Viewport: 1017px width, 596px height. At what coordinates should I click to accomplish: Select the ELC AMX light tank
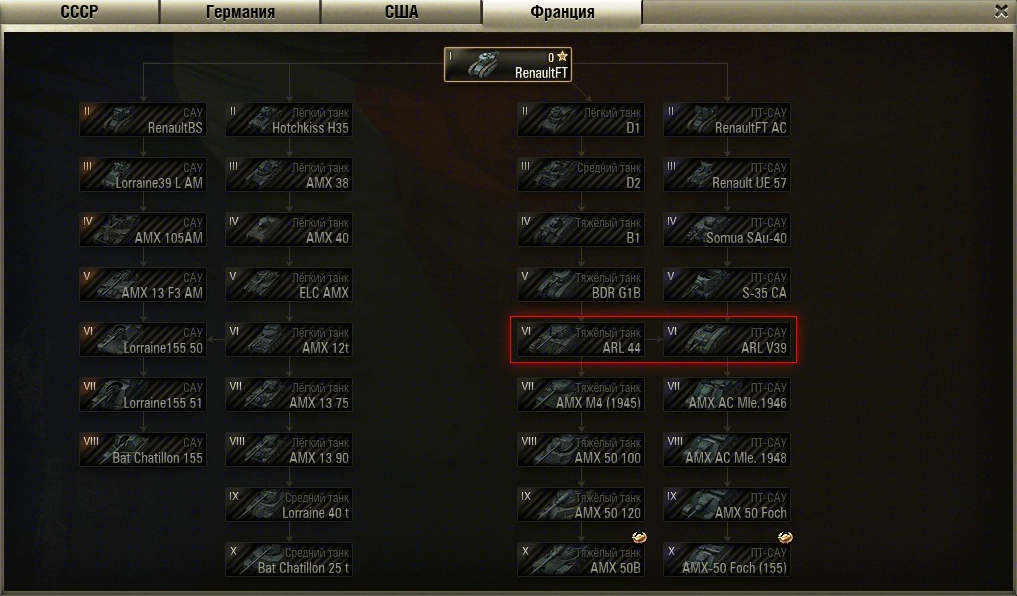coord(289,285)
